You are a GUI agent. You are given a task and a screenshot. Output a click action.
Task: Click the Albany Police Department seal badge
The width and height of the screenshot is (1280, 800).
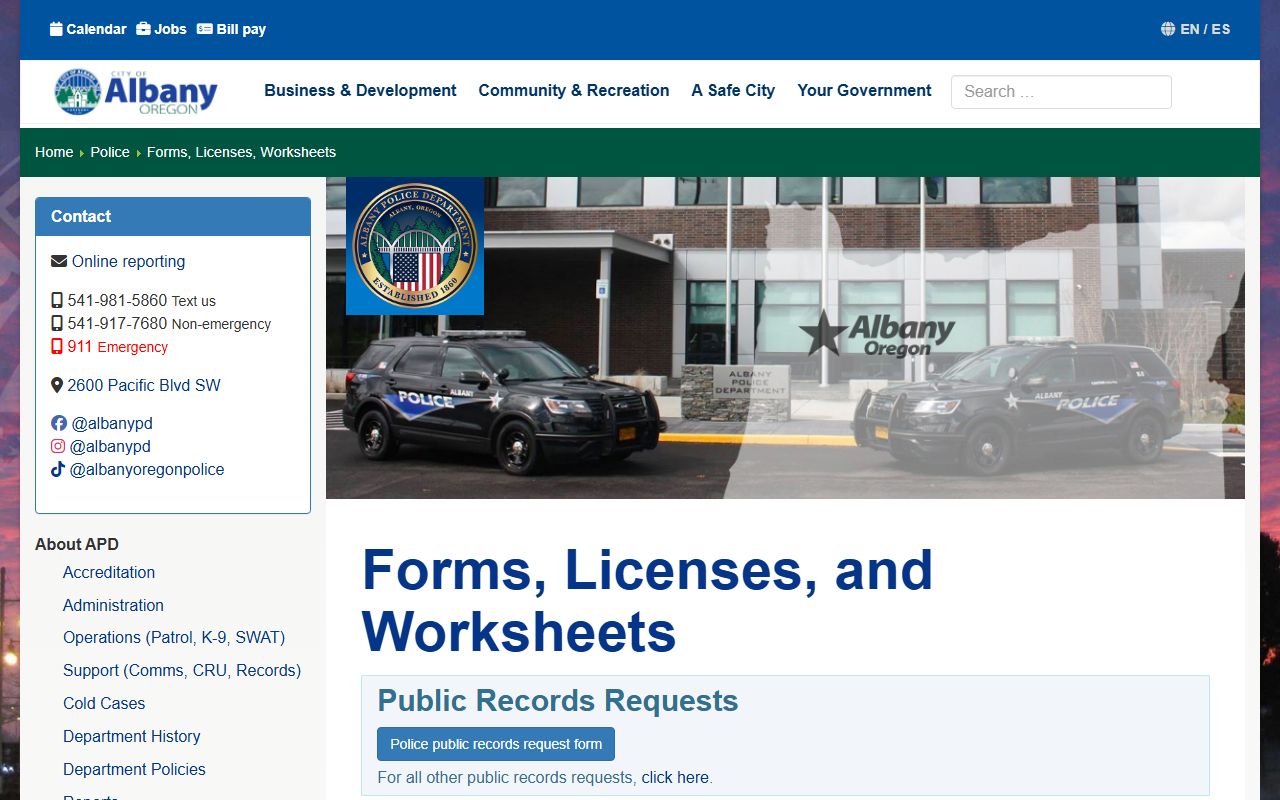415,246
